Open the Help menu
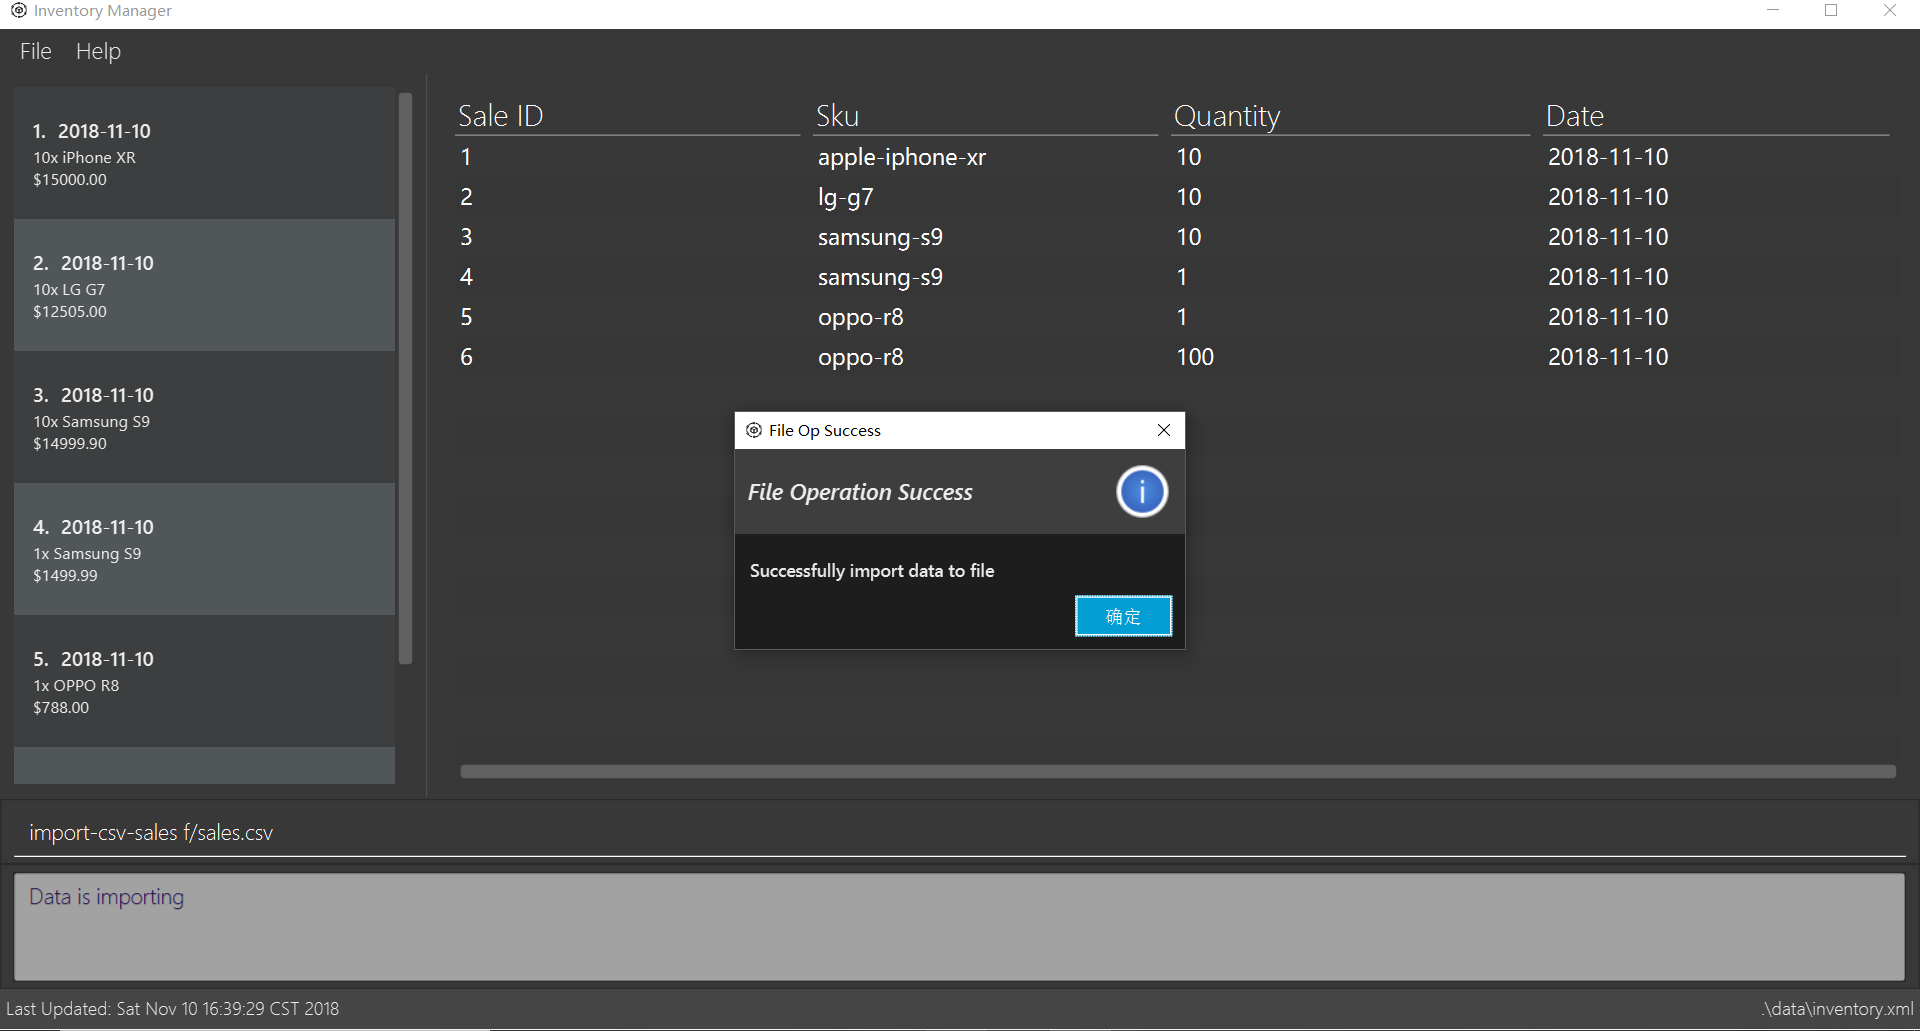Viewport: 1920px width, 1031px height. pyautogui.click(x=98, y=51)
